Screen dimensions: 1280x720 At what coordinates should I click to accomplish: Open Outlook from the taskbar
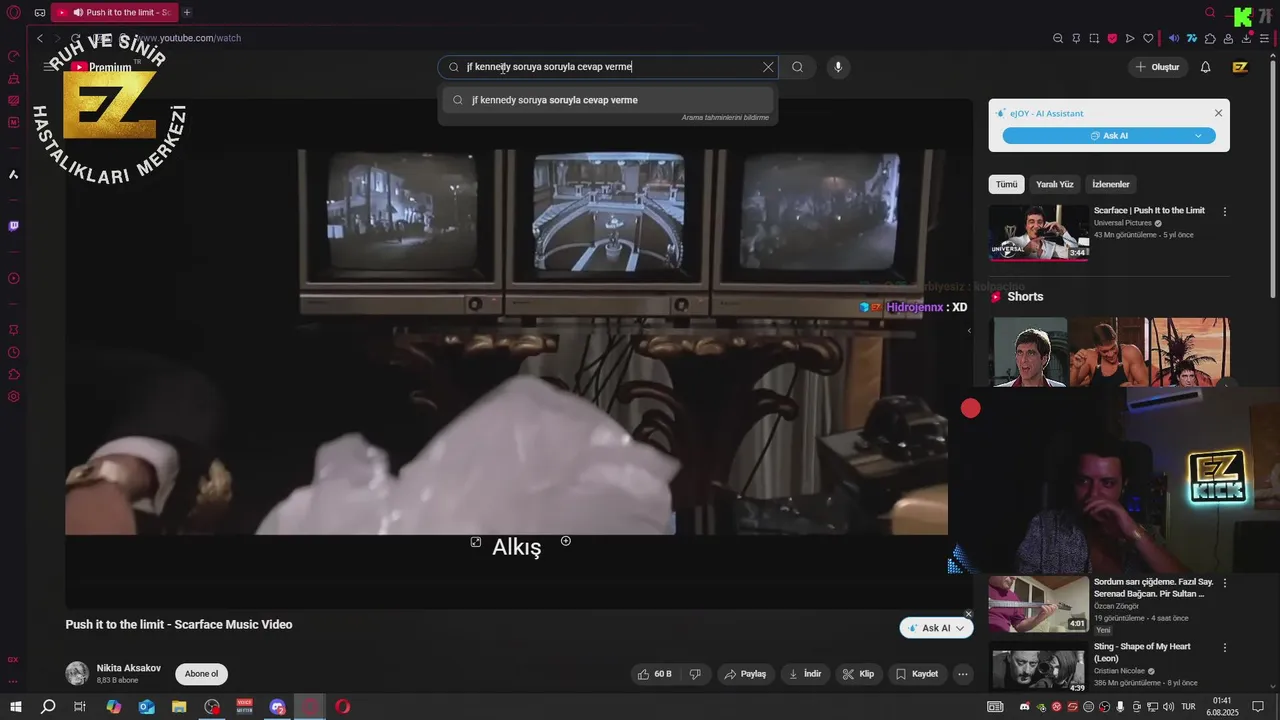tap(146, 707)
